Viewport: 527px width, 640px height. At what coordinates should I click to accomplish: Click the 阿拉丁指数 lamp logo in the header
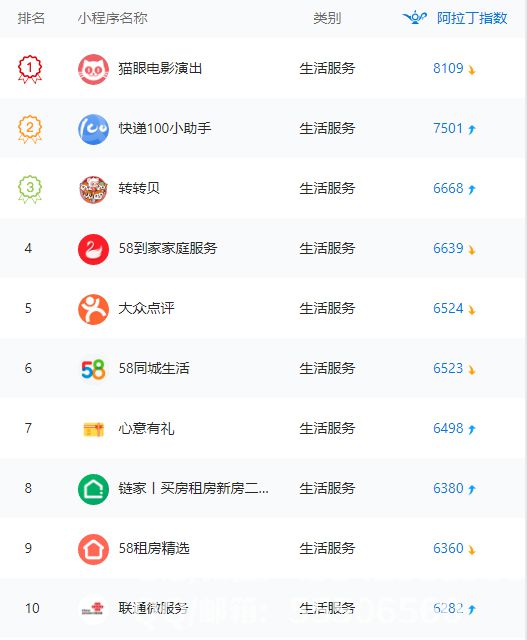[x=415, y=18]
